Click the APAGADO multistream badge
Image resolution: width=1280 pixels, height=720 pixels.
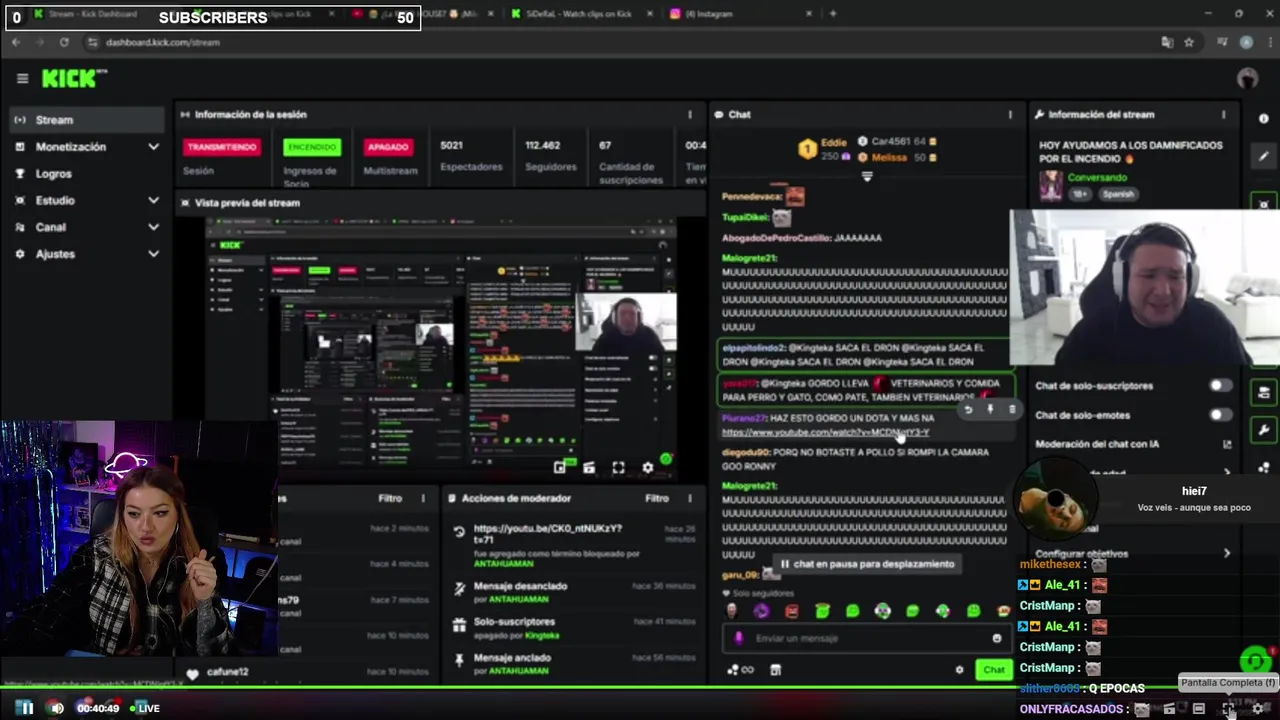pos(388,147)
